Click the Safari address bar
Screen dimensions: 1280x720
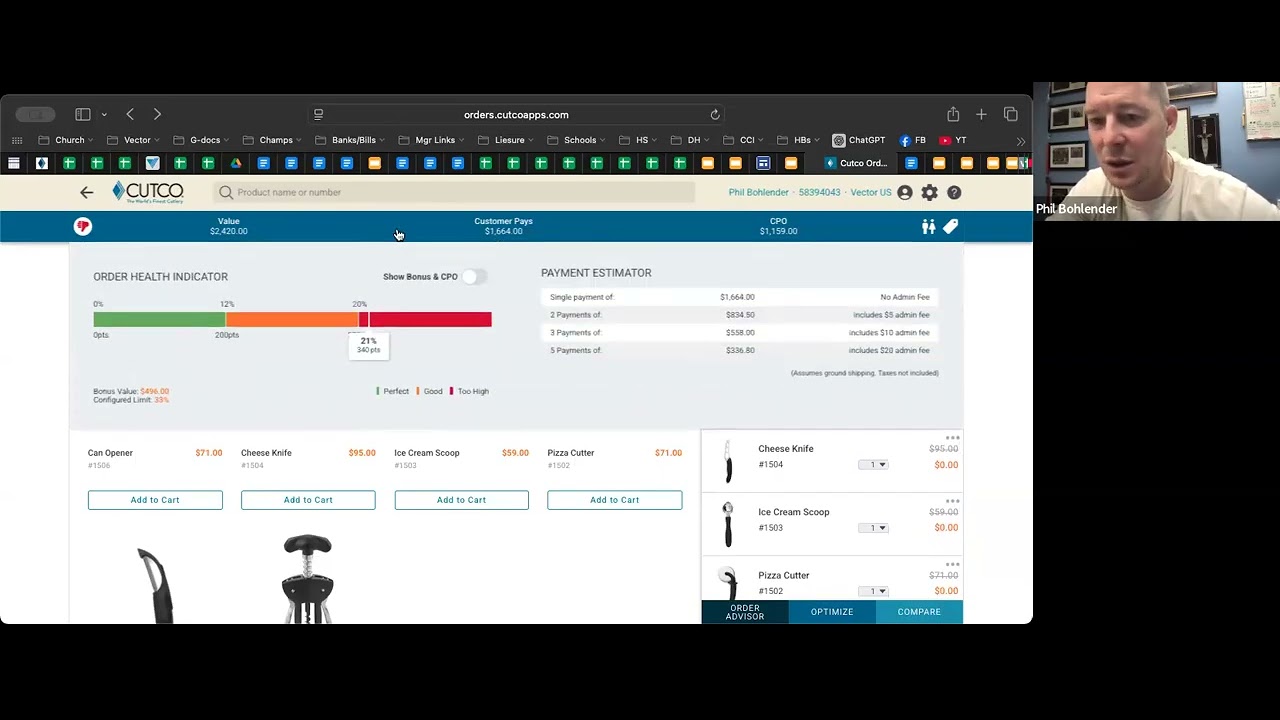pos(516,115)
